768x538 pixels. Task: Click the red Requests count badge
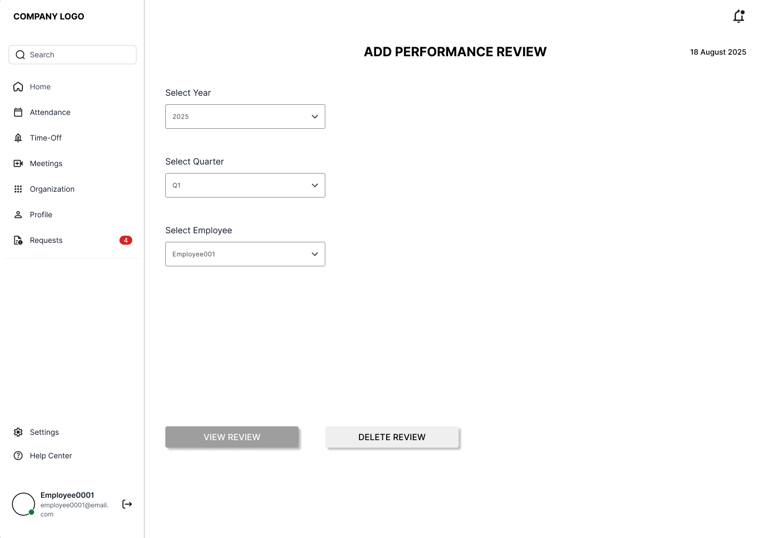pyautogui.click(x=126, y=240)
